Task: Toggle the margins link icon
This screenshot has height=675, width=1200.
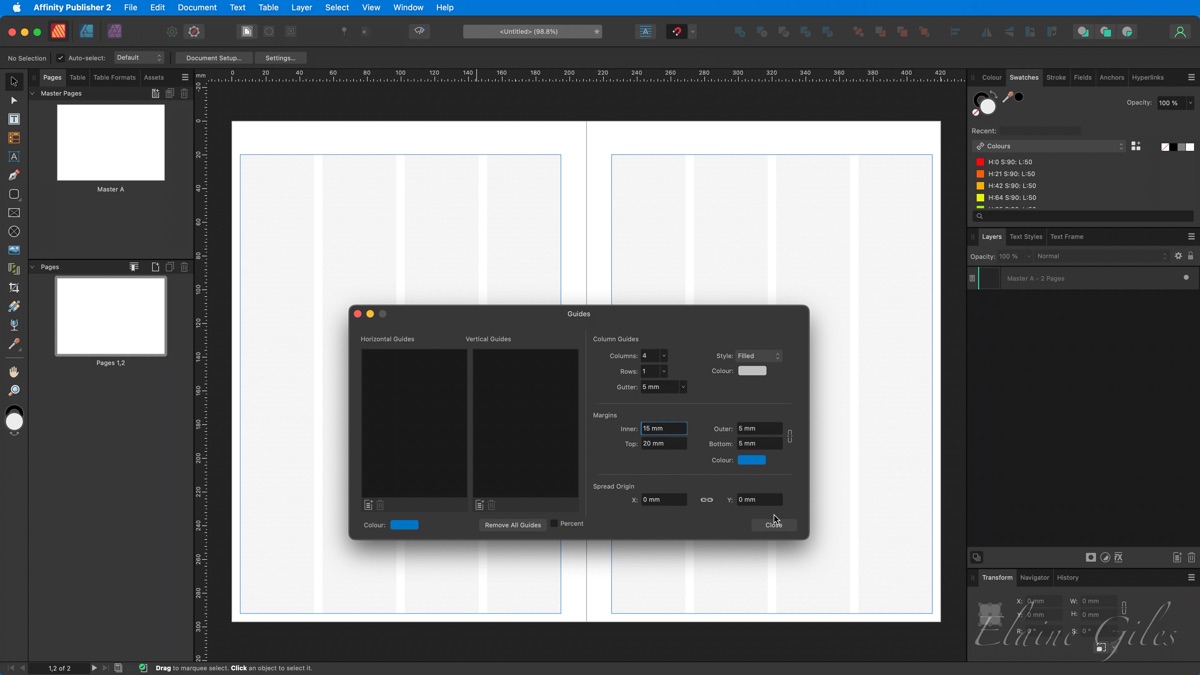Action: coord(790,436)
